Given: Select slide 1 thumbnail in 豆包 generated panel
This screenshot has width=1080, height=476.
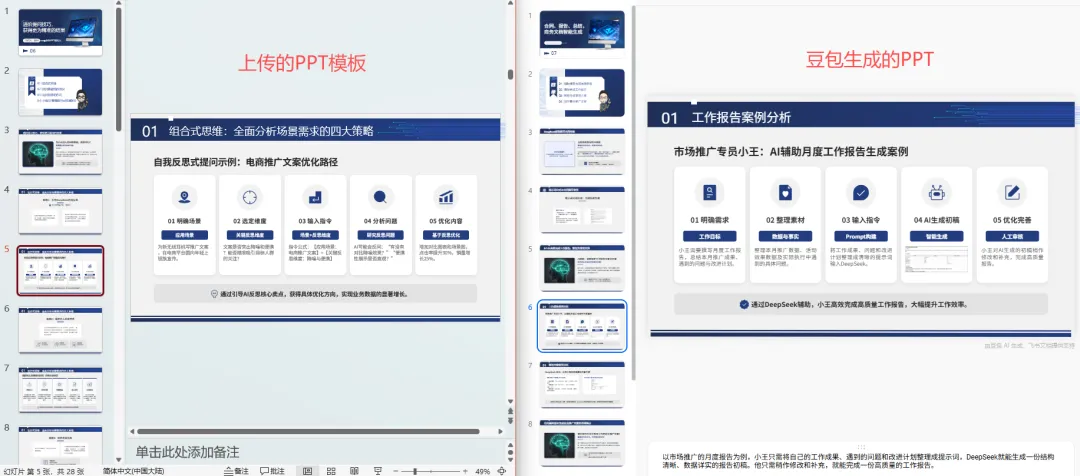Looking at the screenshot, I should [x=582, y=34].
